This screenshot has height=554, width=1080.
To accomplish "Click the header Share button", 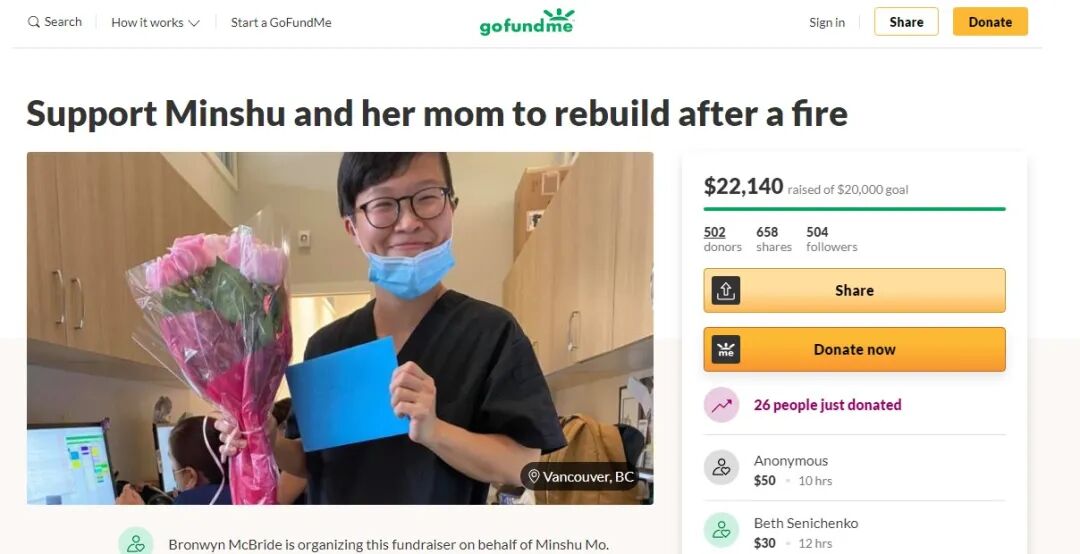I will point(906,22).
